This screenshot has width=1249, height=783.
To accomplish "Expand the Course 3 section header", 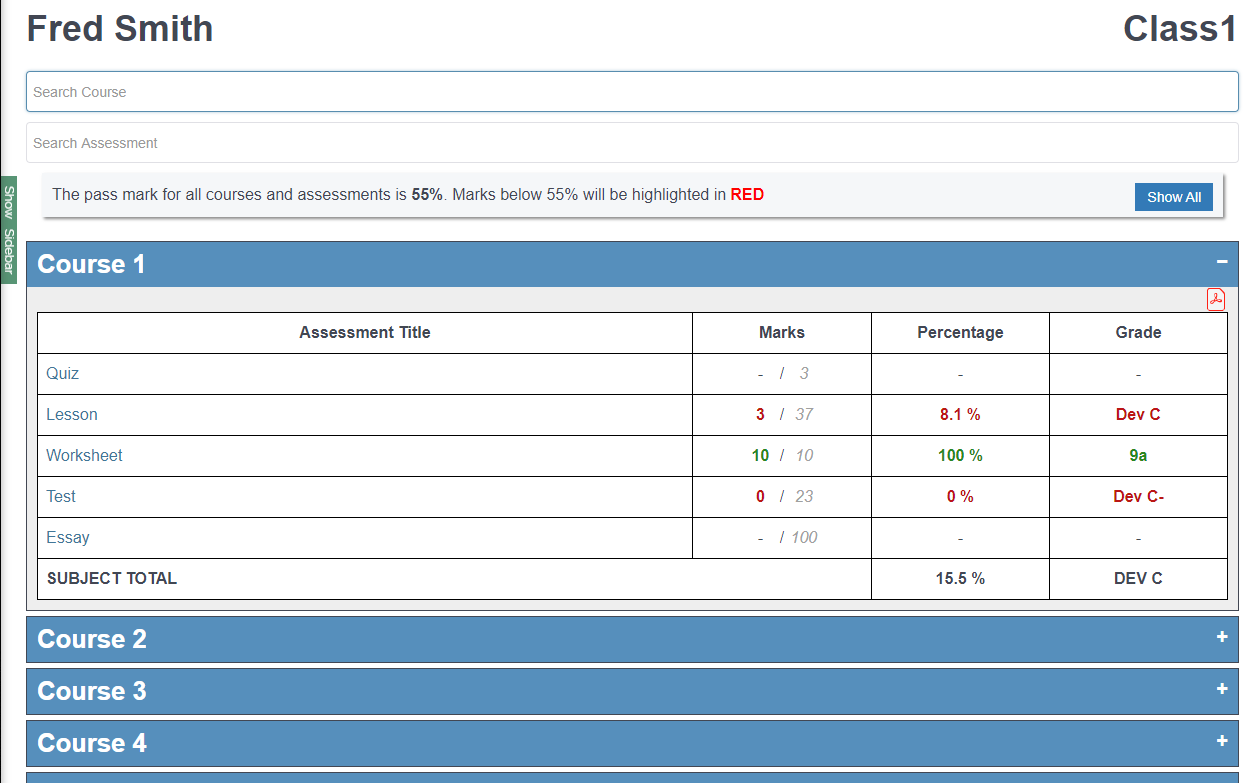I will tap(92, 691).
